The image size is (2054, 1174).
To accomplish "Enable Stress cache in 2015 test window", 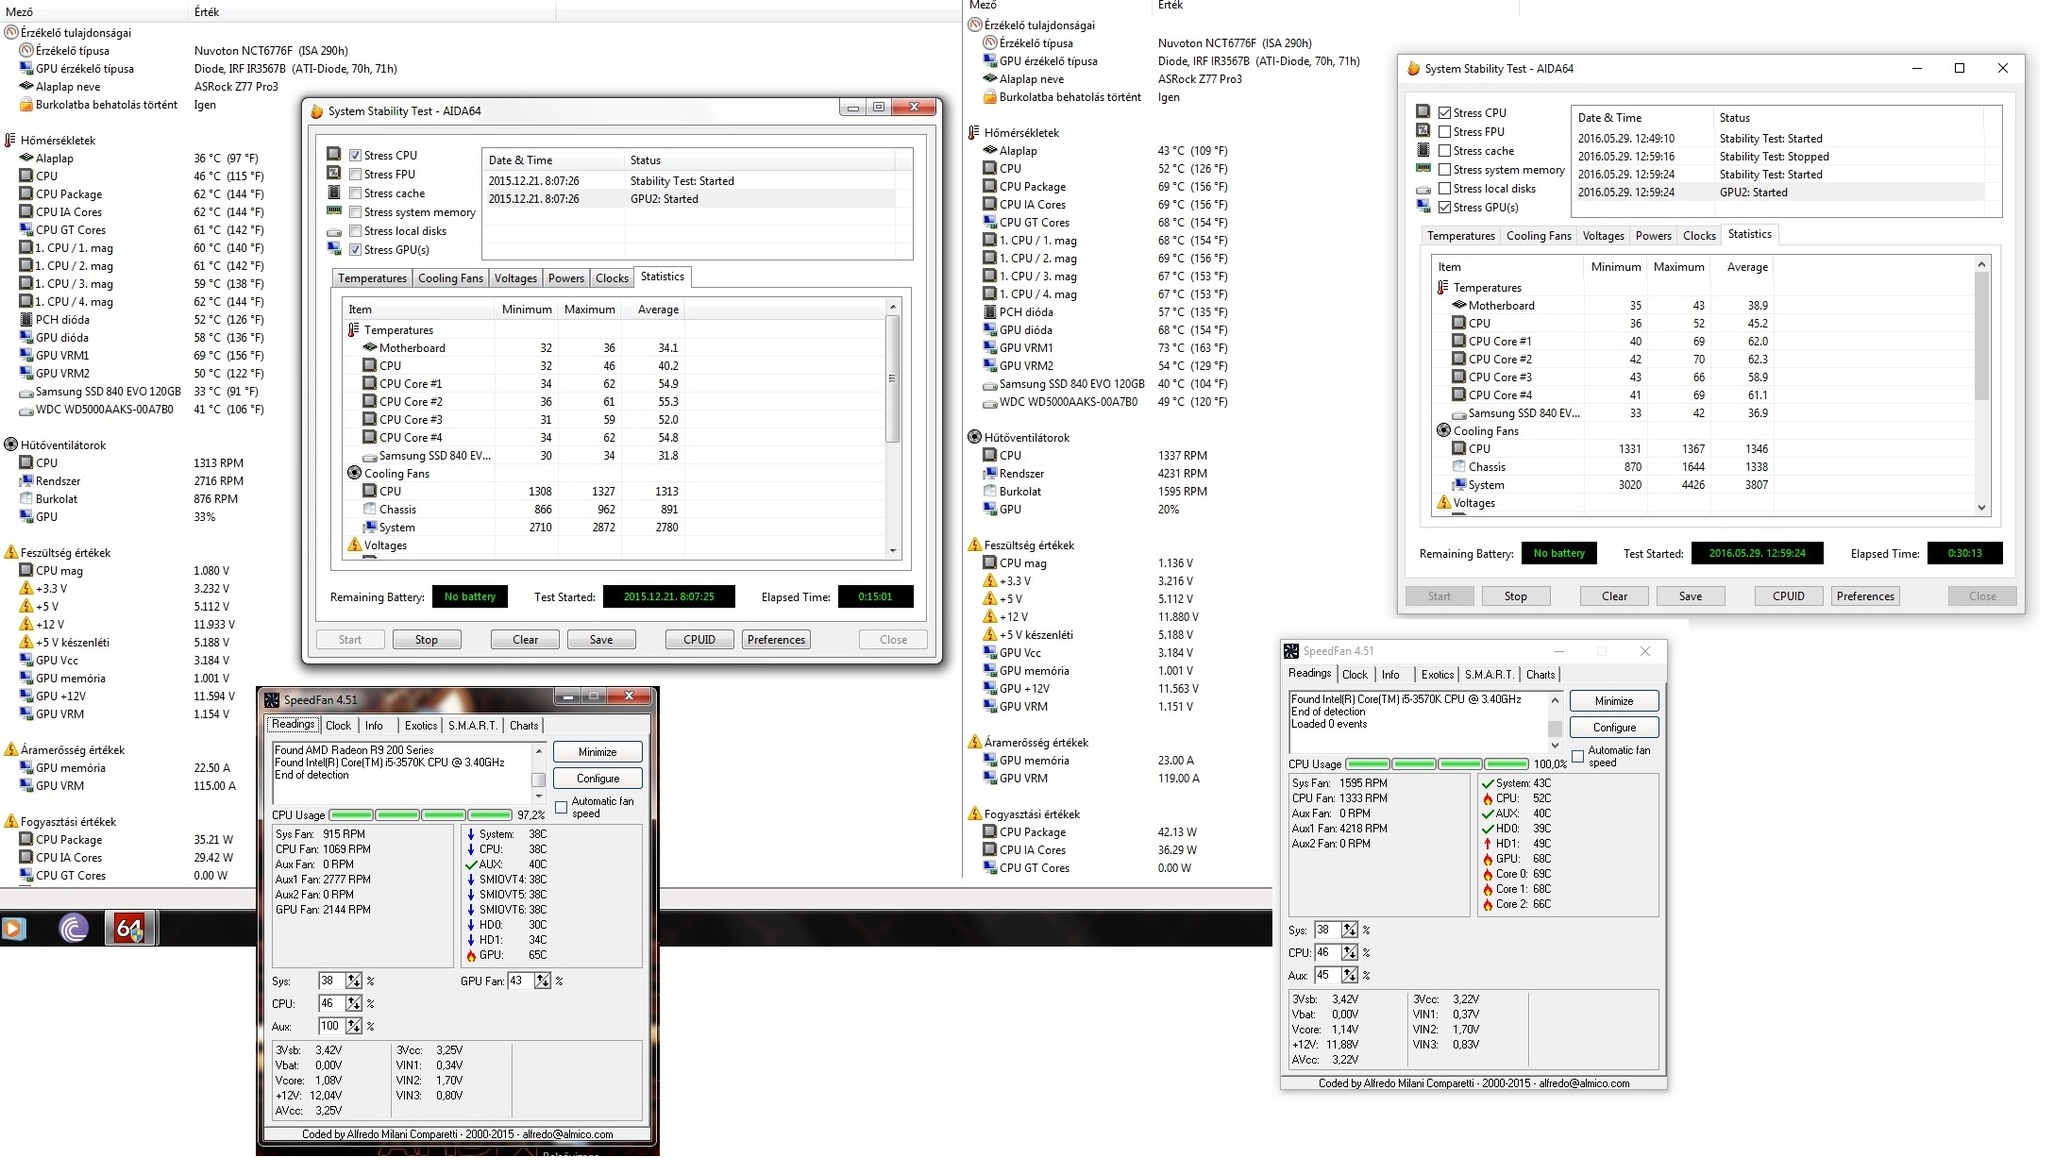I will point(355,193).
